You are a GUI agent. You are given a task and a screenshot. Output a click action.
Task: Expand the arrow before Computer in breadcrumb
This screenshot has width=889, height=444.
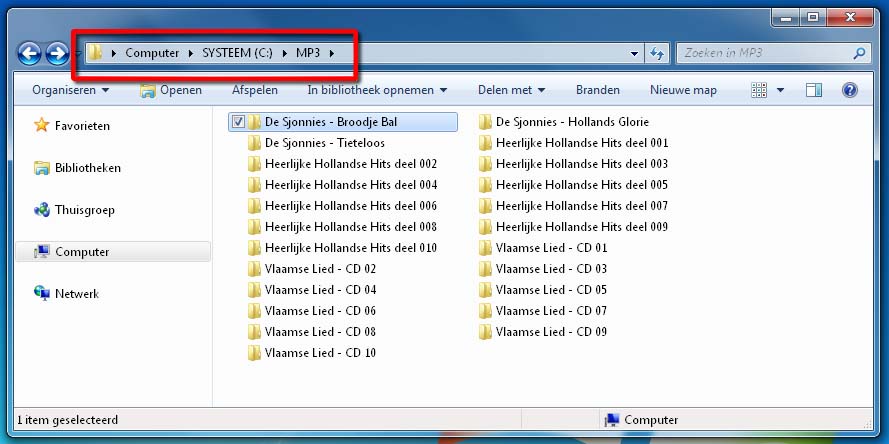(114, 53)
